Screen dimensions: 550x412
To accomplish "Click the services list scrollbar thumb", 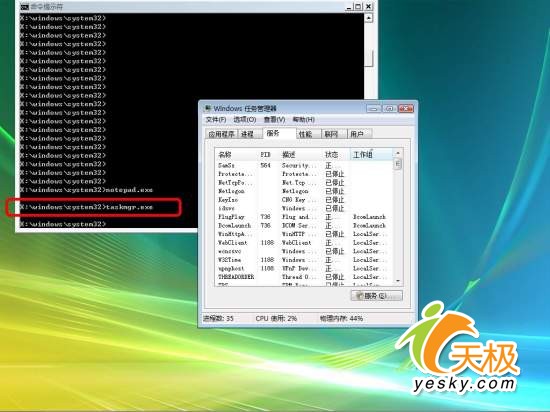I will pos(398,164).
